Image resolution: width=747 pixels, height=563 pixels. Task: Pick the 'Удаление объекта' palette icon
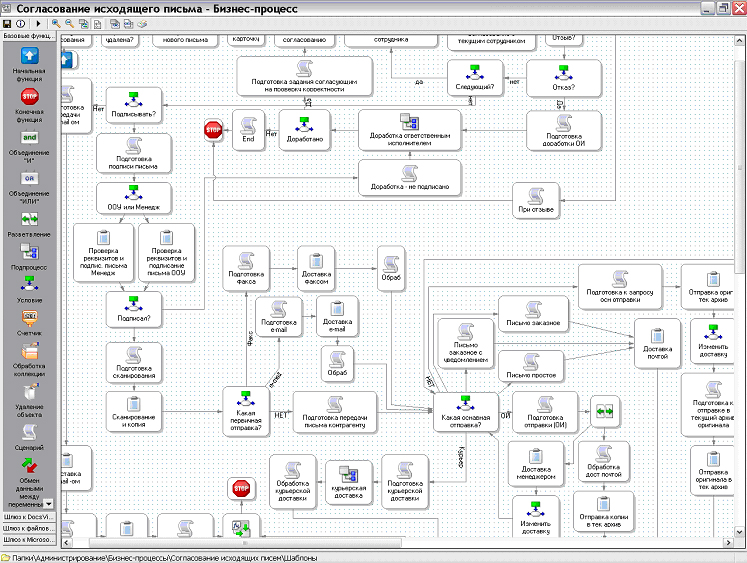click(x=30, y=393)
